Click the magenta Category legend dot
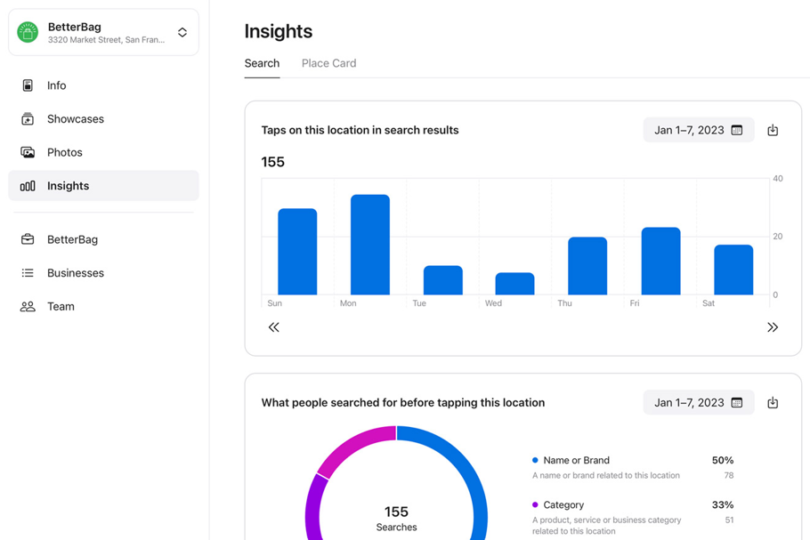Viewport: 810px width, 540px height. (x=535, y=505)
